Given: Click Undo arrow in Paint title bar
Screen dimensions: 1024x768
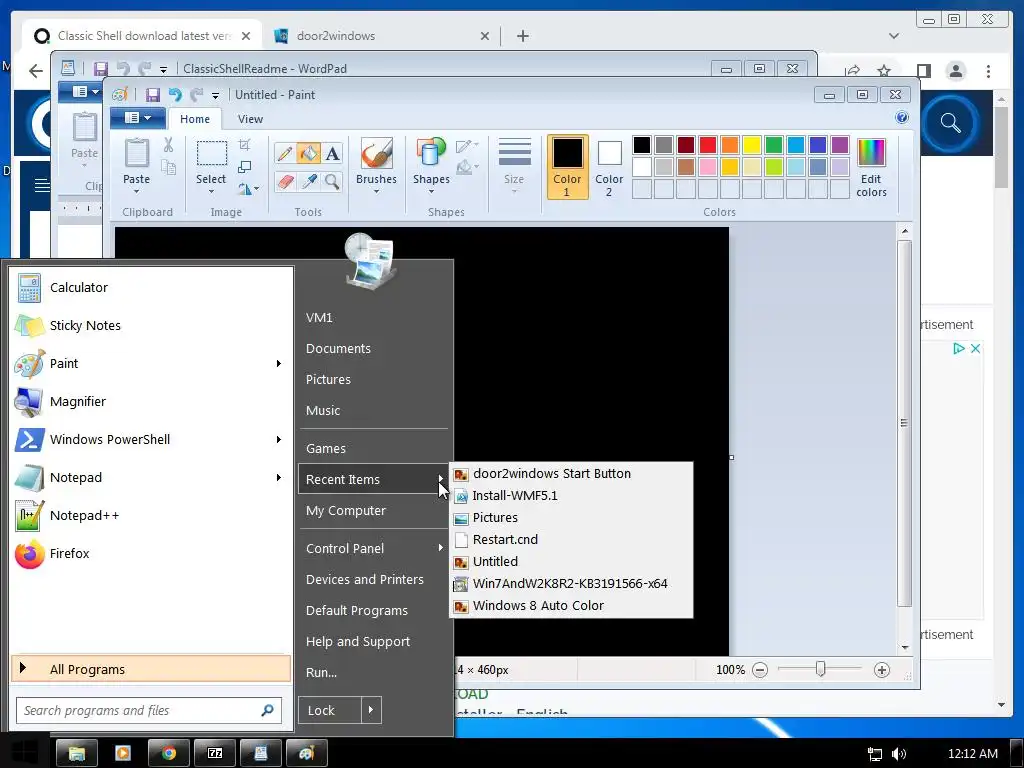Looking at the screenshot, I should 175,95.
